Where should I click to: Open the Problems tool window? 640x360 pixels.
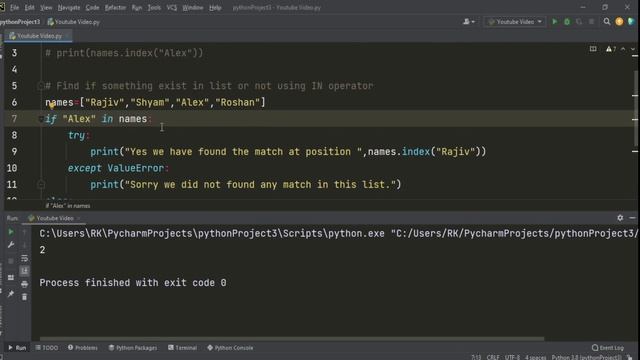pyautogui.click(x=83, y=348)
